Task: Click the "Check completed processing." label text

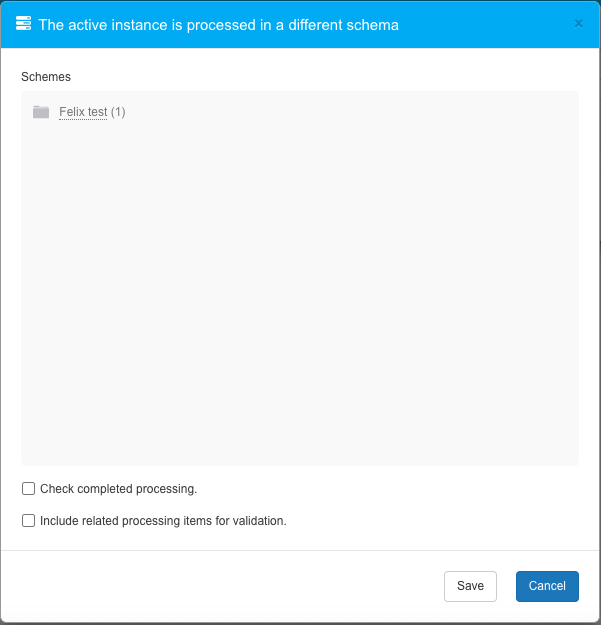Action: pyautogui.click(x=118, y=489)
